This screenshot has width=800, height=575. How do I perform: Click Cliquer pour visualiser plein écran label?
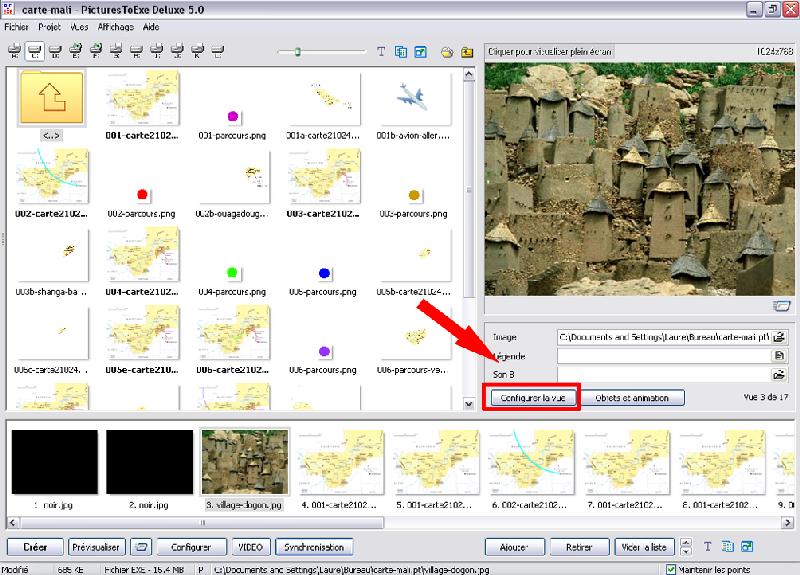[549, 52]
